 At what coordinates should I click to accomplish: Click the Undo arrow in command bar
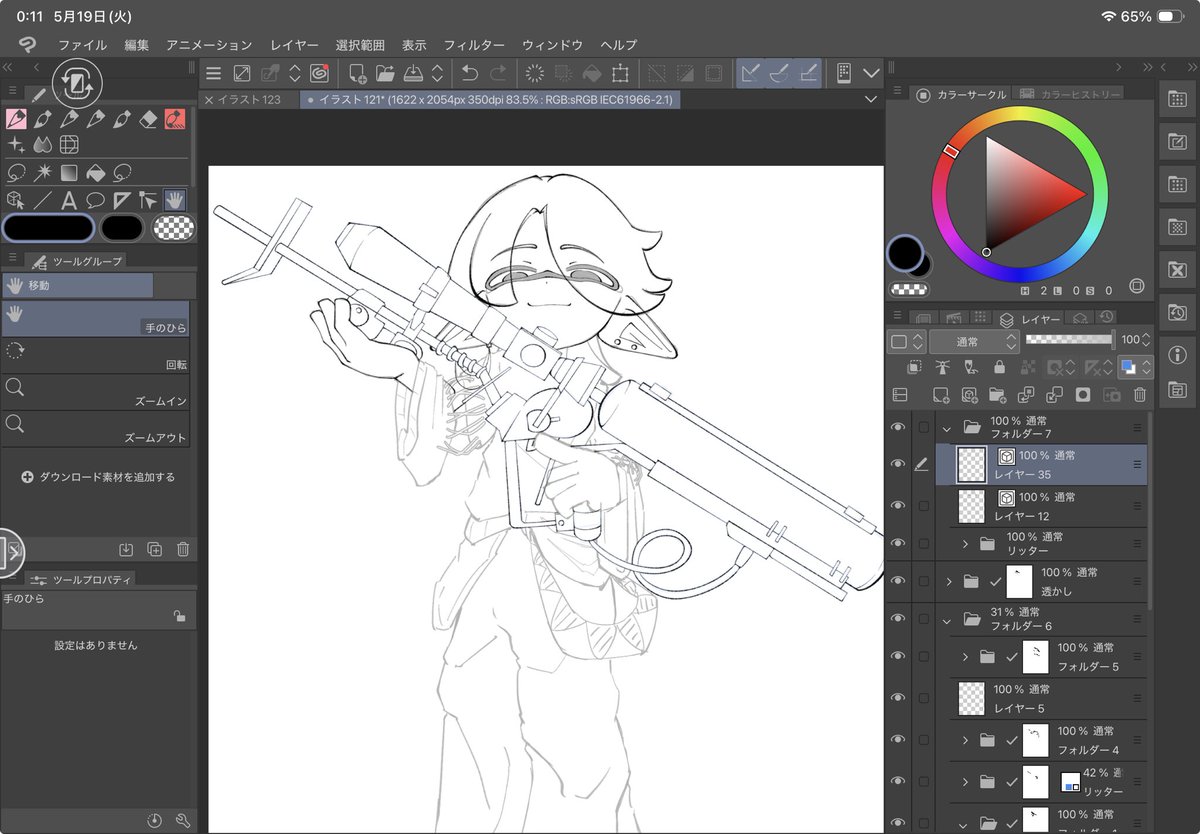469,73
